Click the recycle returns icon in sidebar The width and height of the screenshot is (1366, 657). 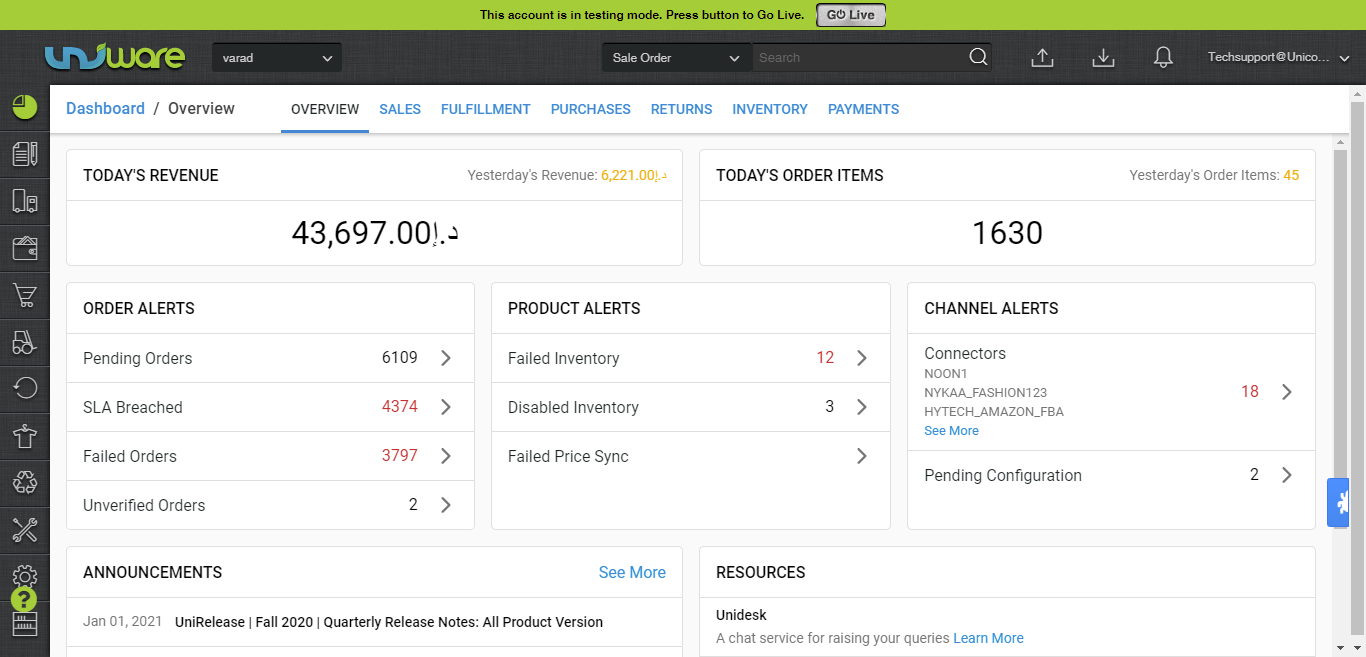click(x=24, y=482)
